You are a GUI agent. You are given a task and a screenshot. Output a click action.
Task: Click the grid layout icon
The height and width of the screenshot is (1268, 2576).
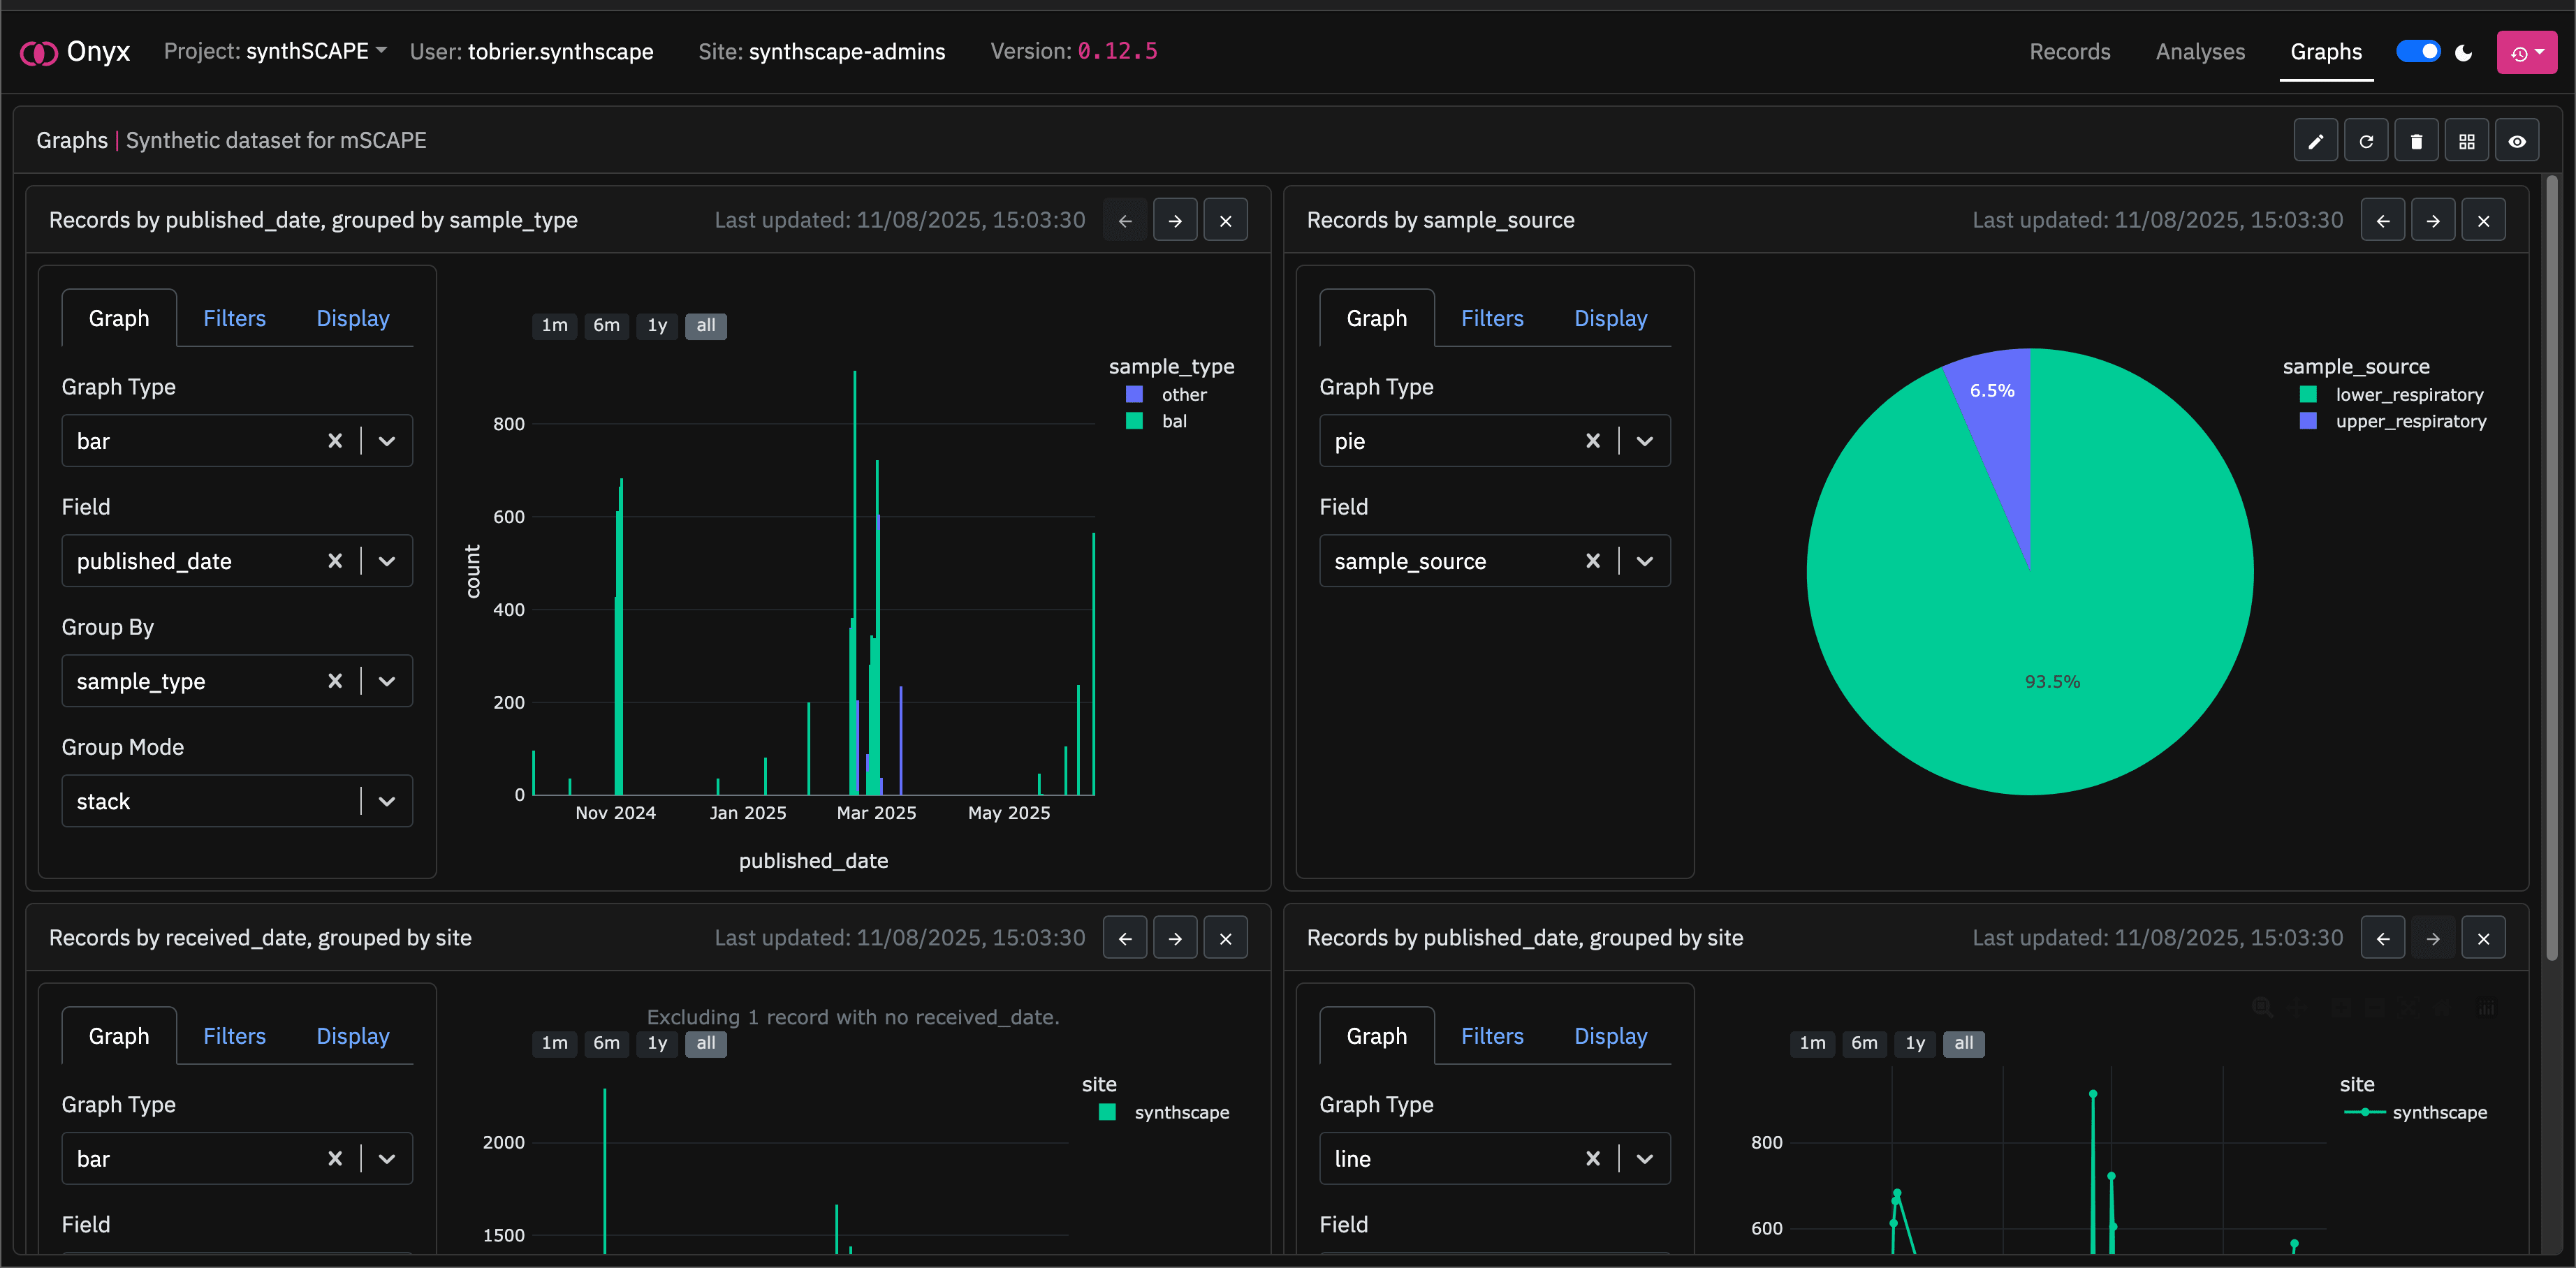click(2466, 141)
